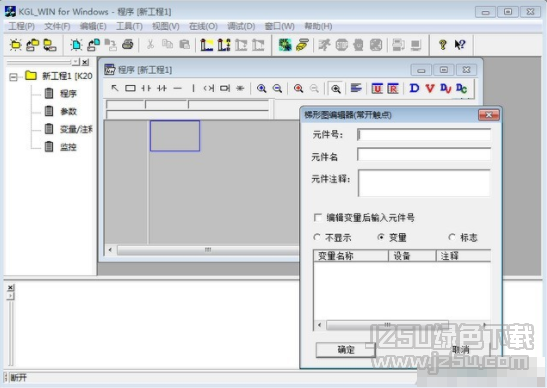
Task: Open the 调试(D) menu
Action: click(x=241, y=26)
